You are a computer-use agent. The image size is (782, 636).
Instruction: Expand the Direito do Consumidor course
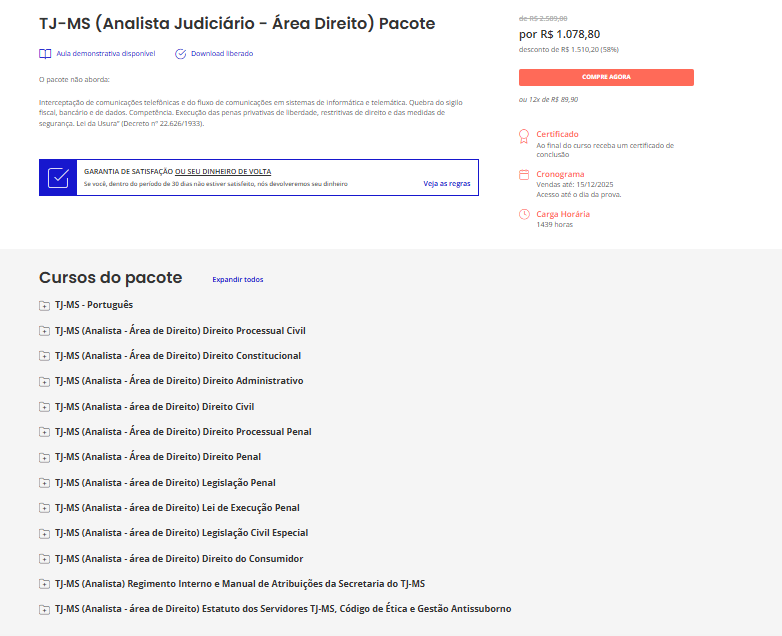coord(44,559)
